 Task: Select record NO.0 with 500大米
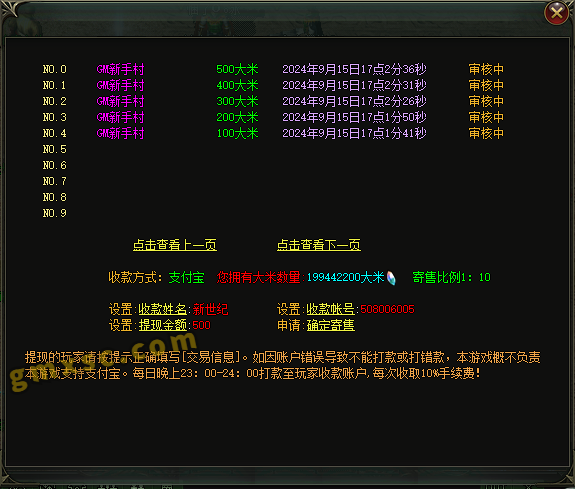[273, 69]
